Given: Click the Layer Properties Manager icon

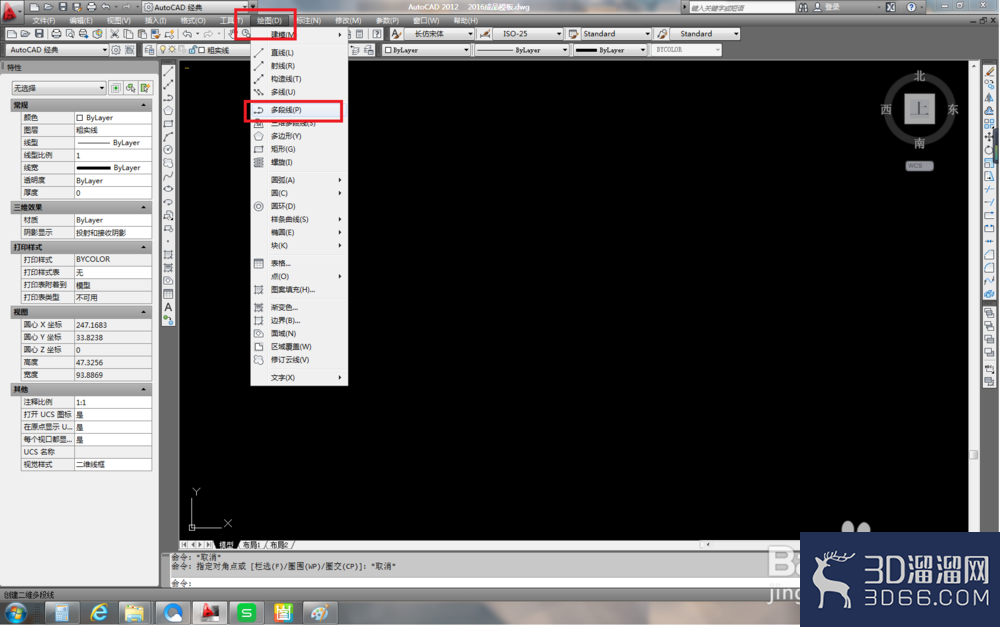Looking at the screenshot, I should coord(149,50).
